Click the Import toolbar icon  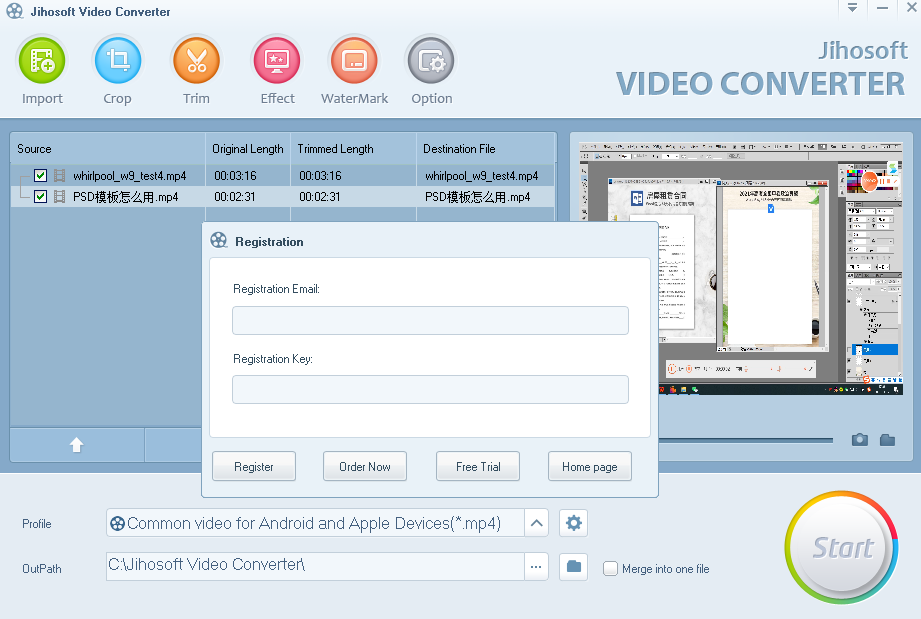pos(42,60)
